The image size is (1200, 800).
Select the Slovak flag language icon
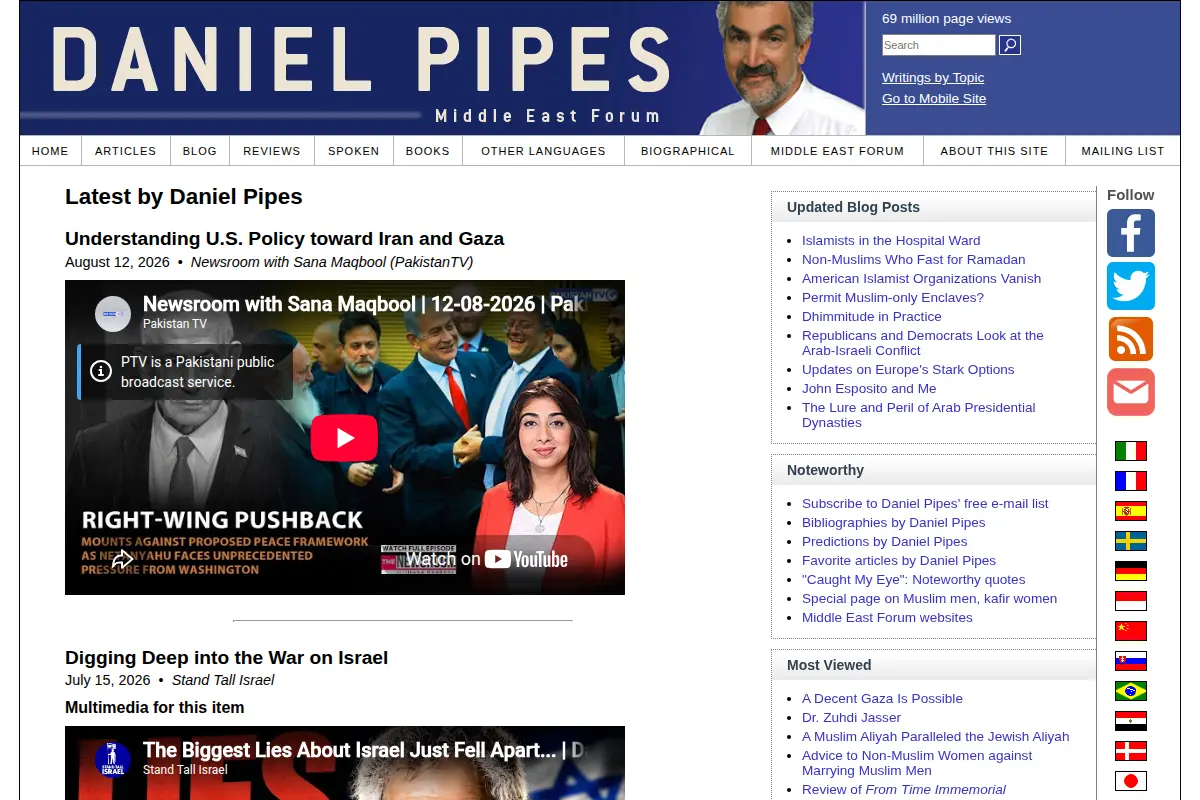[x=1131, y=661]
